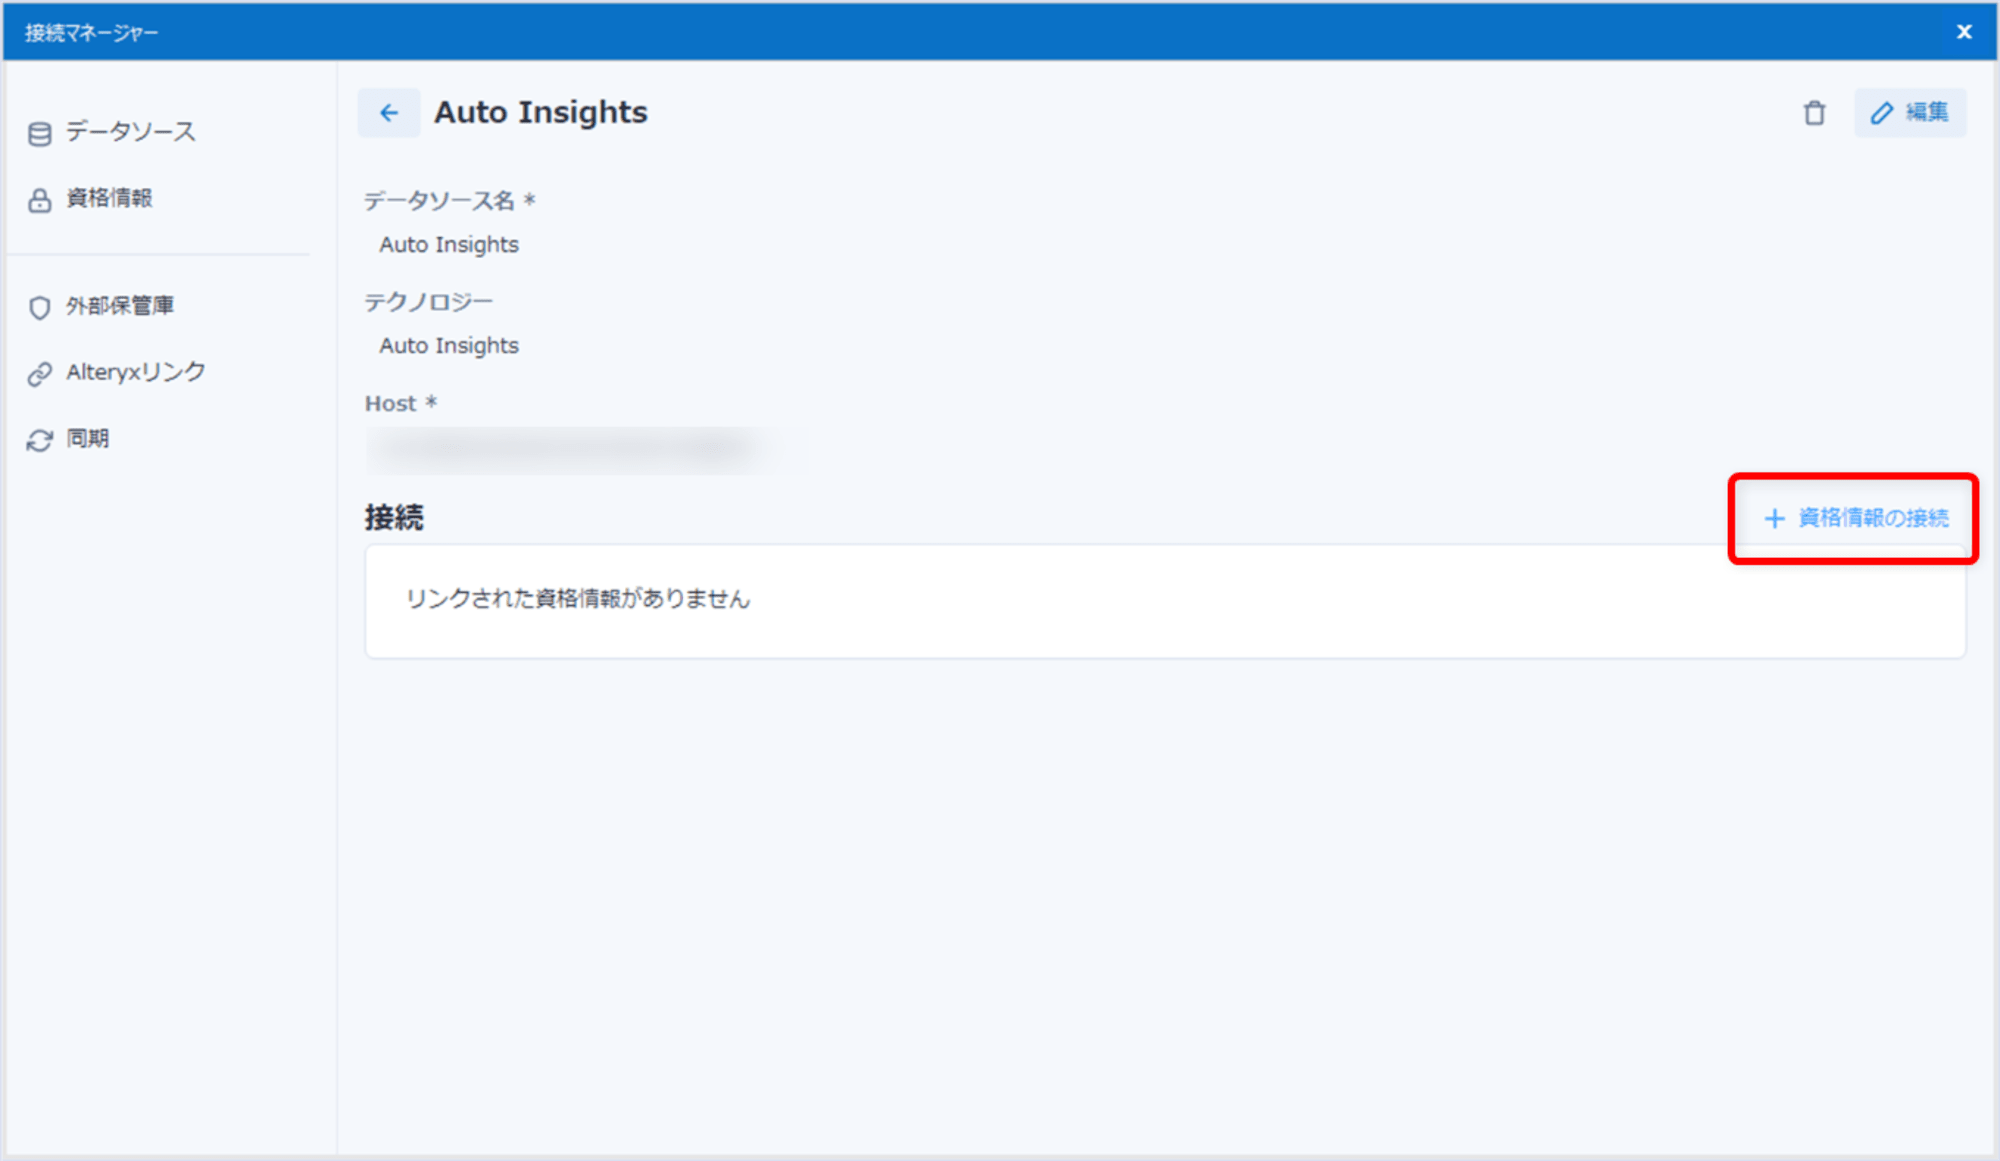Open Alteryxリンク in sidebar
Viewport: 2000px width, 1161px height.
[135, 372]
